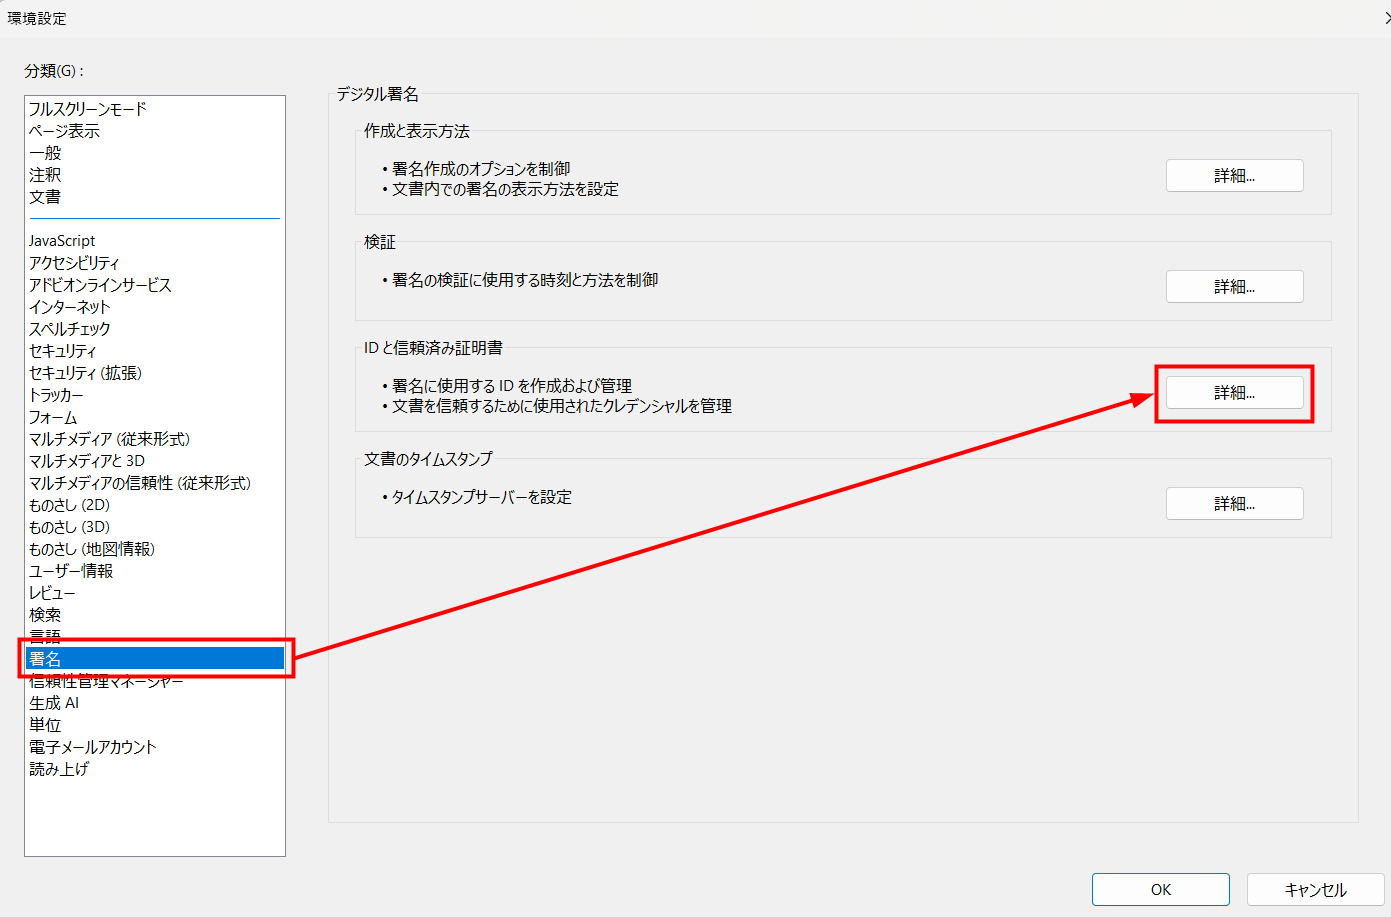The width and height of the screenshot is (1391, 917).
Task: Click 詳細 for 検証 settings
Action: [x=1234, y=286]
